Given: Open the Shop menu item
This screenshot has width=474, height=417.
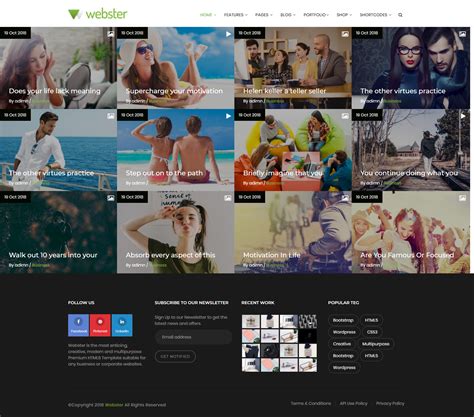Looking at the screenshot, I should click(x=344, y=15).
